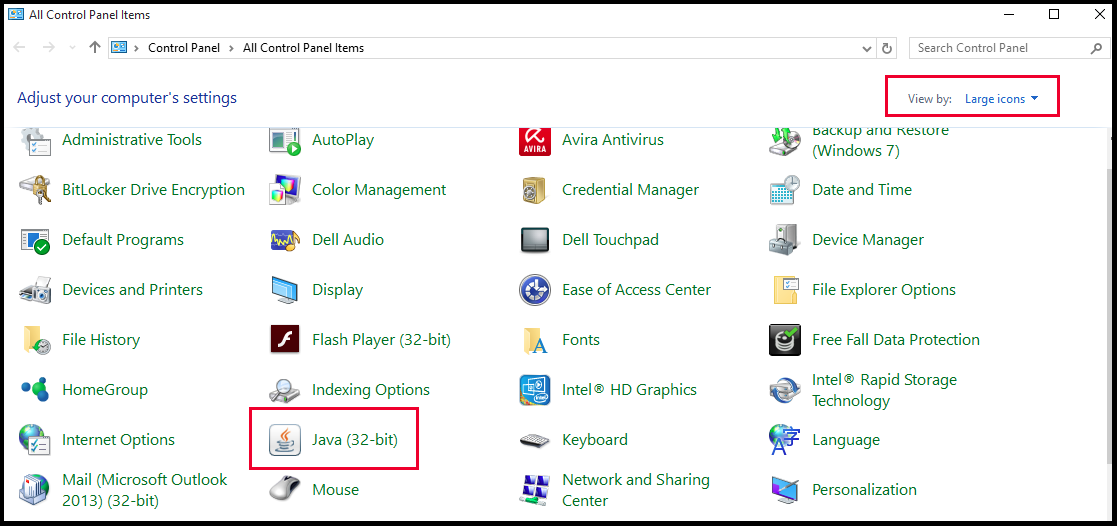Expand the address bar history dropdown arrow
This screenshot has height=526, width=1117.
coord(867,48)
